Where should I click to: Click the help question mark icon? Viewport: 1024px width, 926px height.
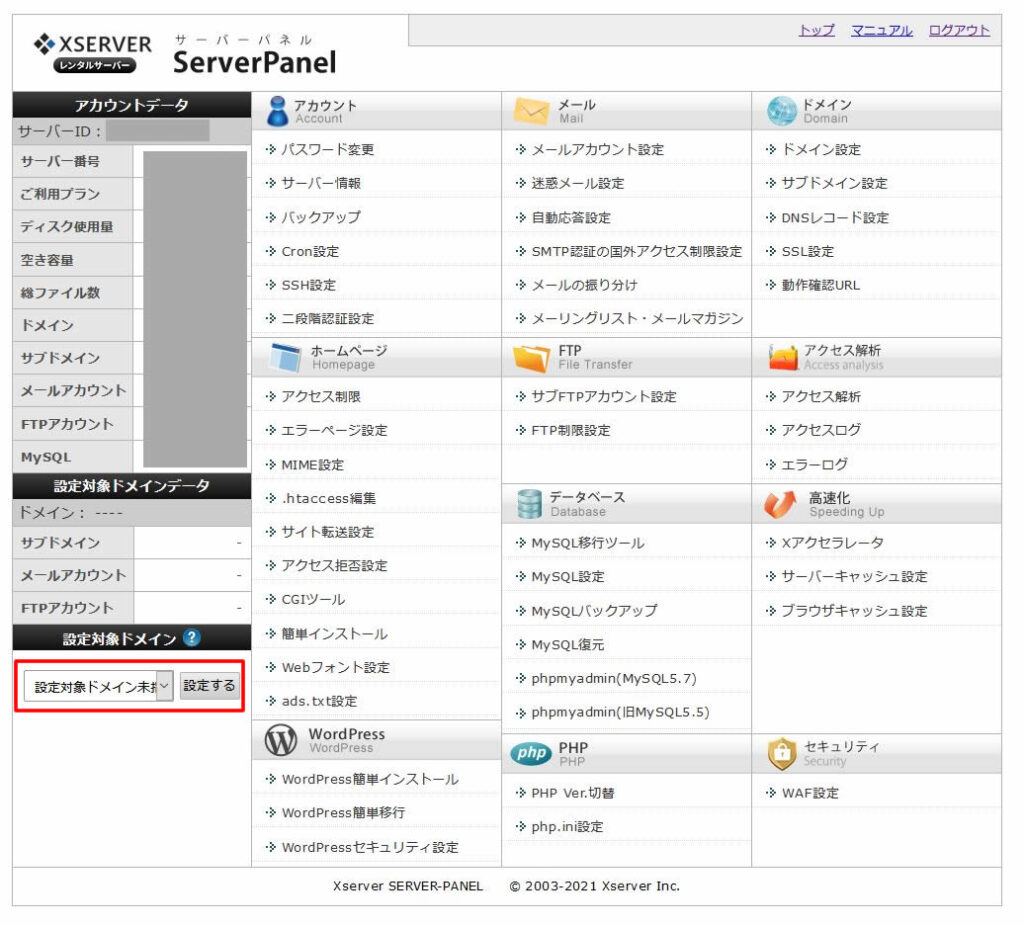[x=191, y=637]
